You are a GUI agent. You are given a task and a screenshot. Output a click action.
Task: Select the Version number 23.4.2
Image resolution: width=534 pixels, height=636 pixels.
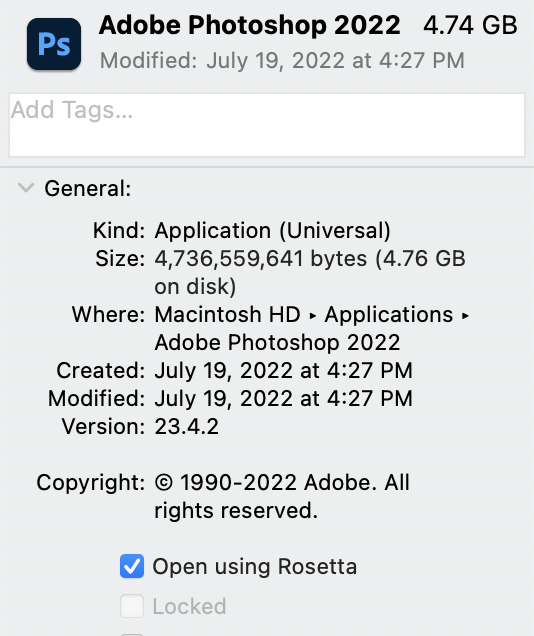click(x=187, y=426)
